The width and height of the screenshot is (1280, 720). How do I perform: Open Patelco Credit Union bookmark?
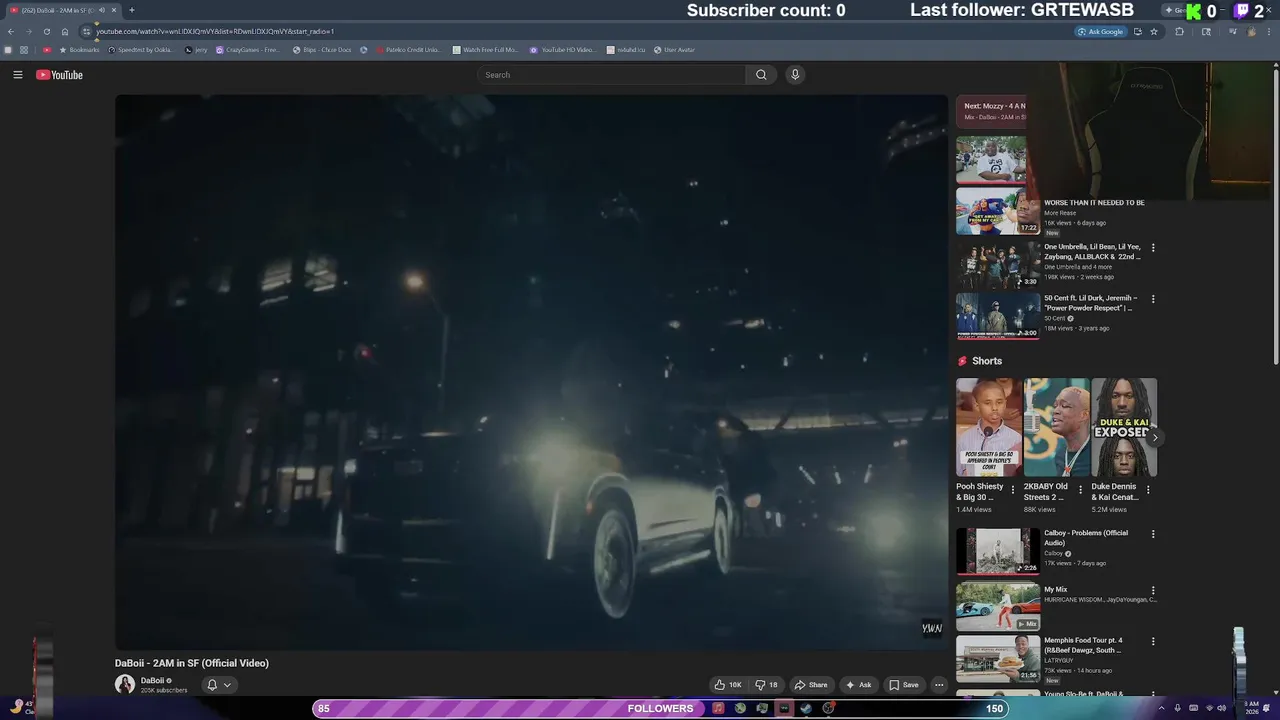click(x=407, y=50)
